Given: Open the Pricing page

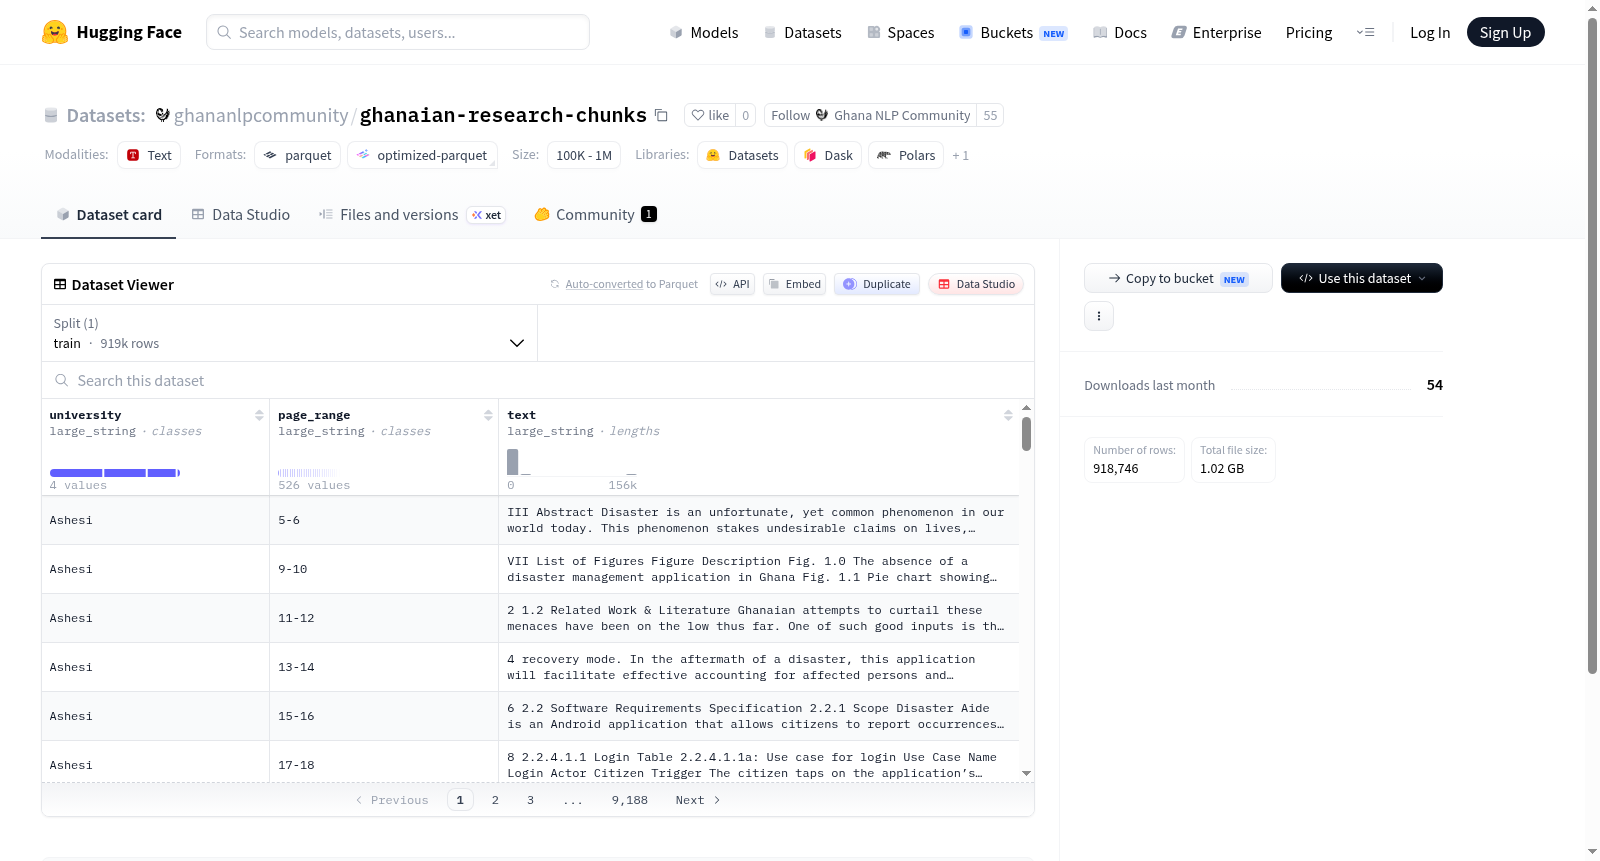Looking at the screenshot, I should pyautogui.click(x=1308, y=32).
